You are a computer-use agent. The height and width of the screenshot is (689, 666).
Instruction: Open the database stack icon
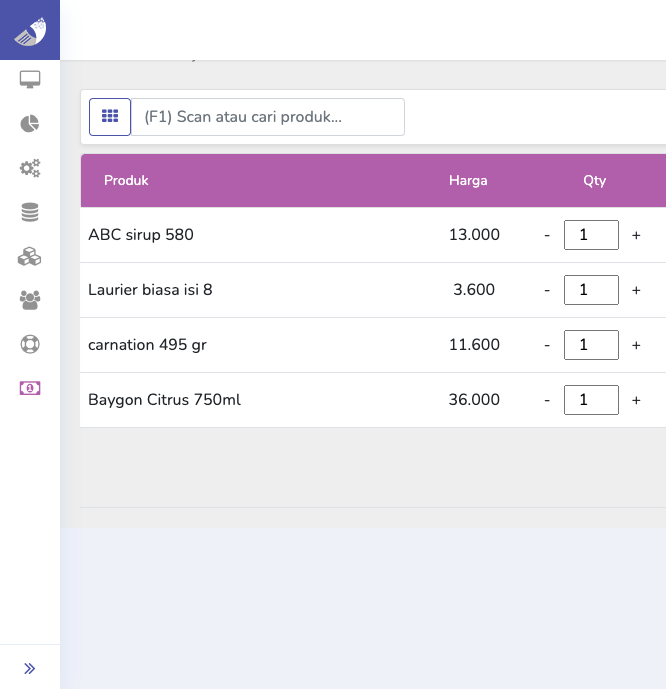(30, 212)
